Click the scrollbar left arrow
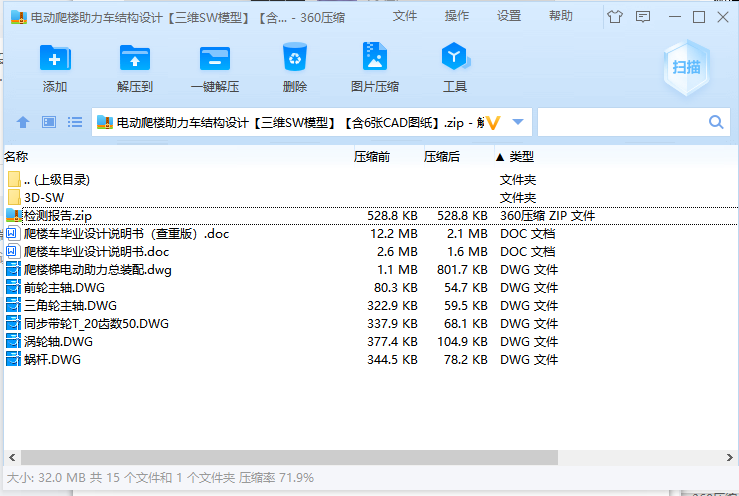739x496 pixels. pos(12,457)
